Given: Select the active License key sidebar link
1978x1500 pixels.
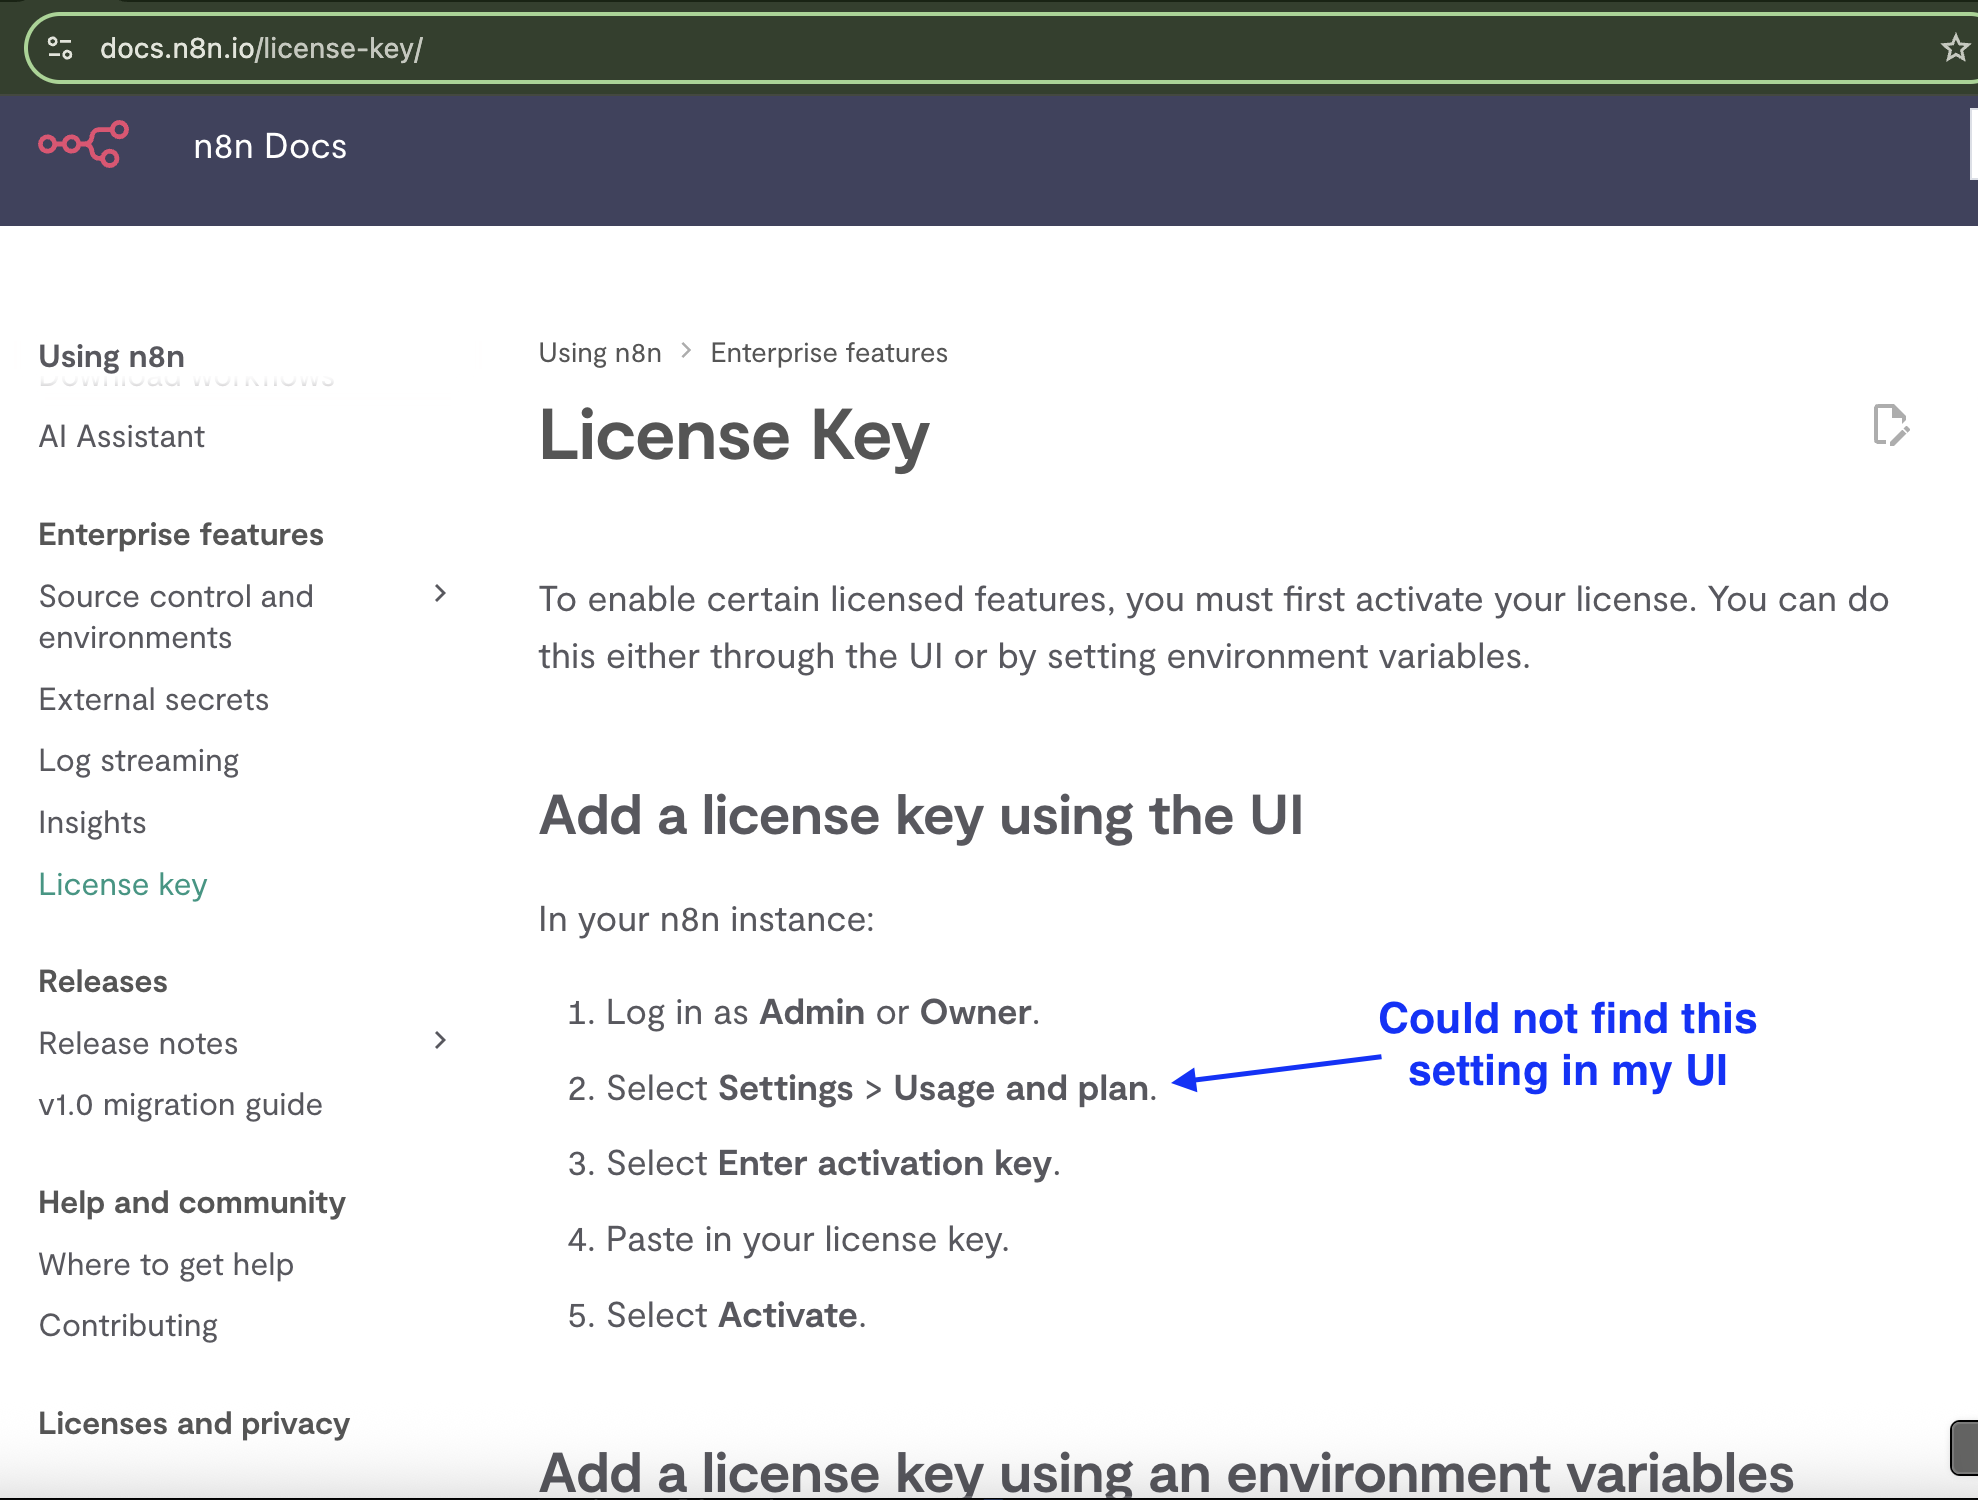Looking at the screenshot, I should [123, 885].
